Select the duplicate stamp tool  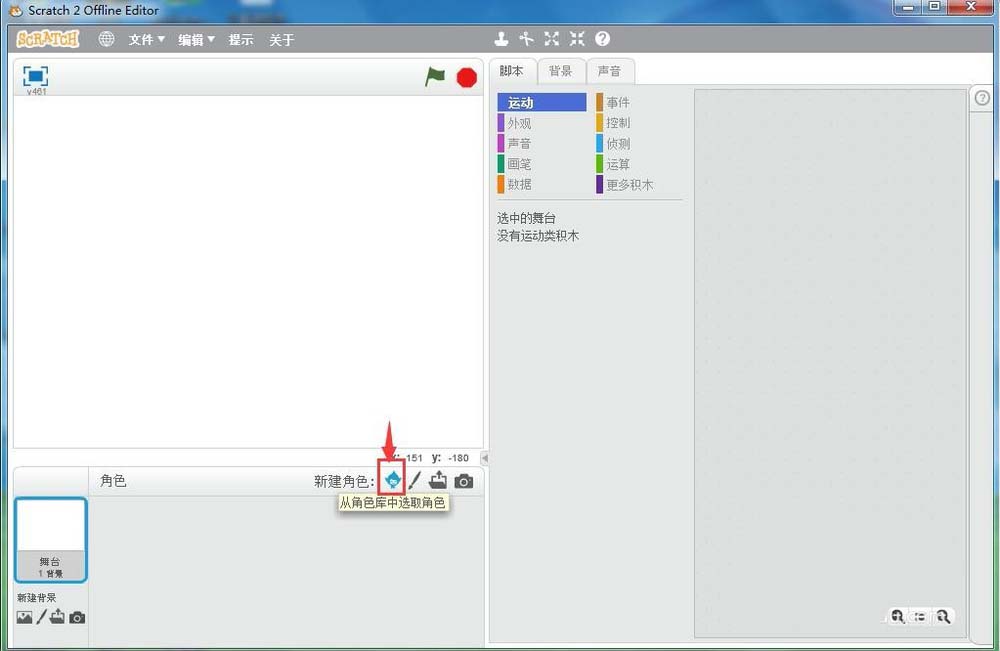tap(501, 38)
